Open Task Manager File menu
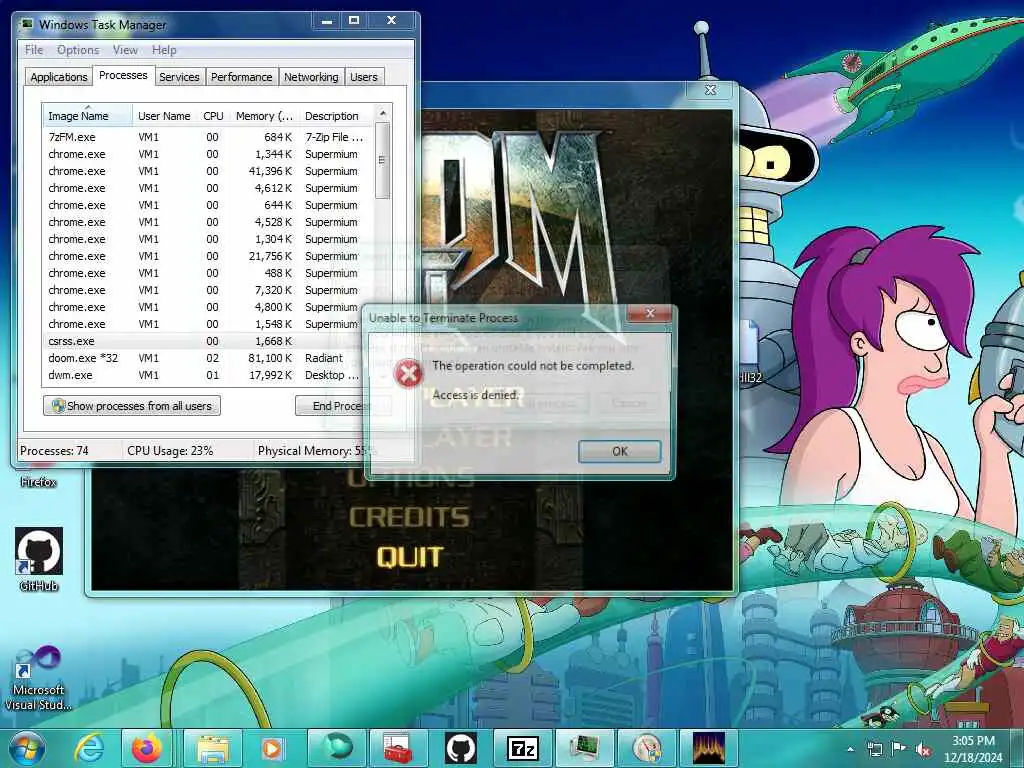The image size is (1024, 768). point(34,50)
